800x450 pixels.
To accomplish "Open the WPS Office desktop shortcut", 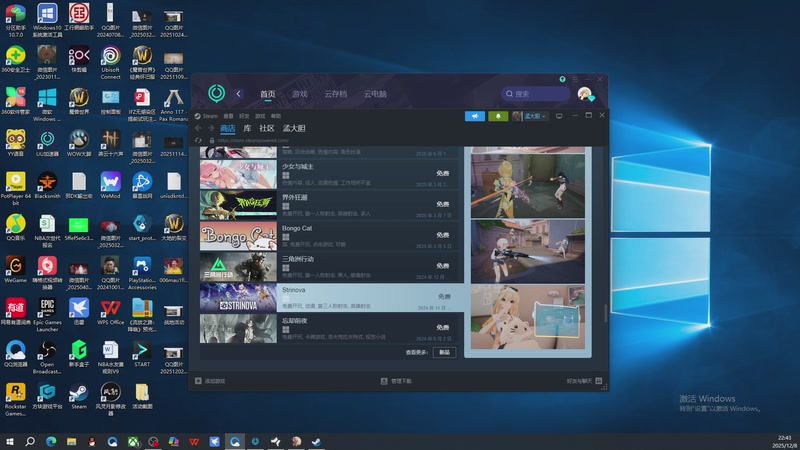I will (110, 312).
